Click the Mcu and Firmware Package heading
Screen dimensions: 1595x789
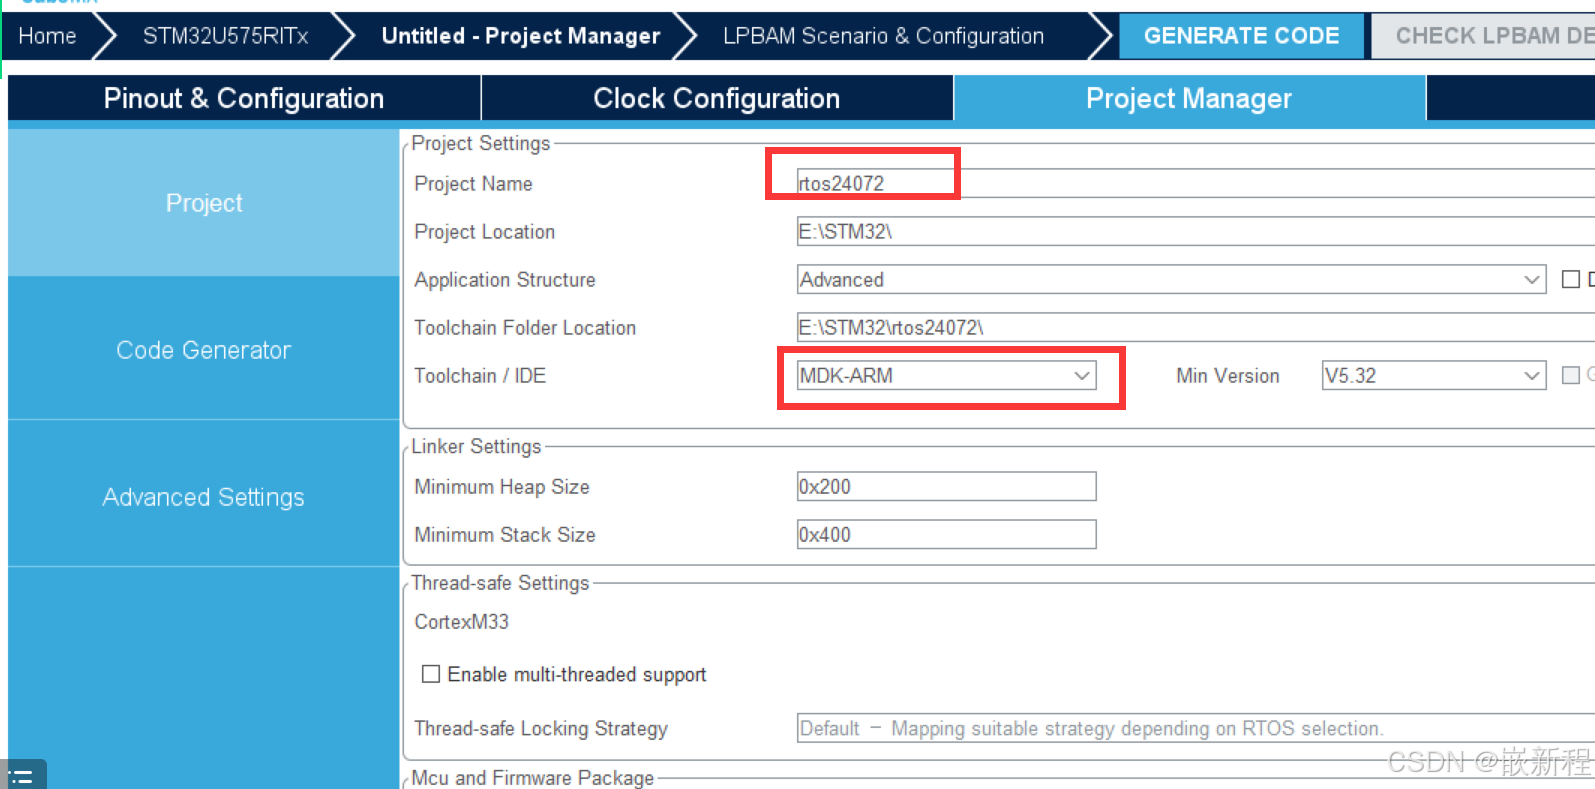click(x=532, y=778)
